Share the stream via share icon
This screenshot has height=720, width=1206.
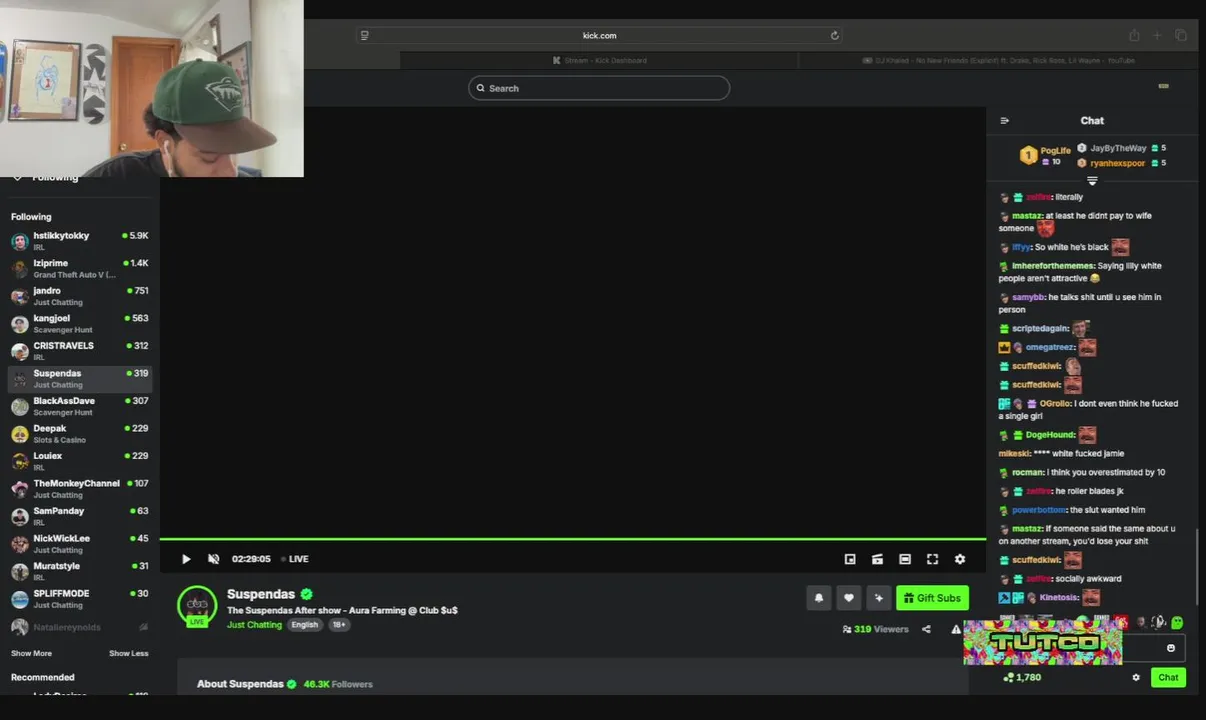(926, 629)
